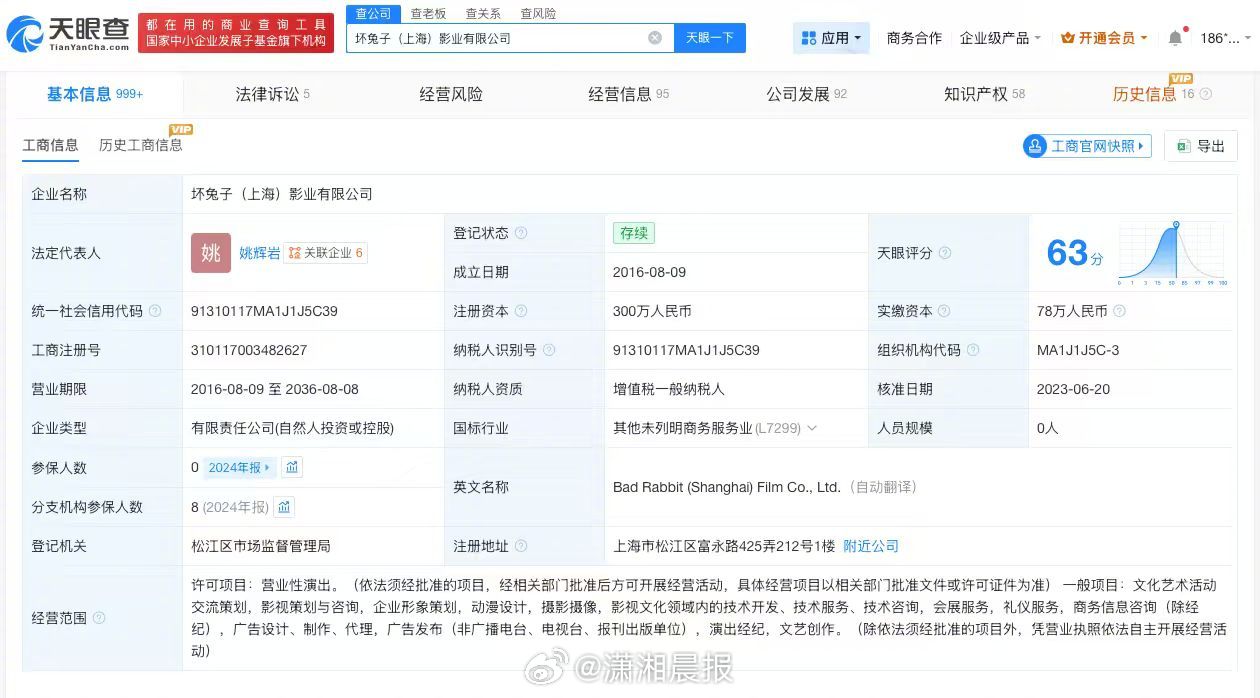Click the 300万人民币 registered capital value
Screen dimensions: 1260x698
click(652, 311)
